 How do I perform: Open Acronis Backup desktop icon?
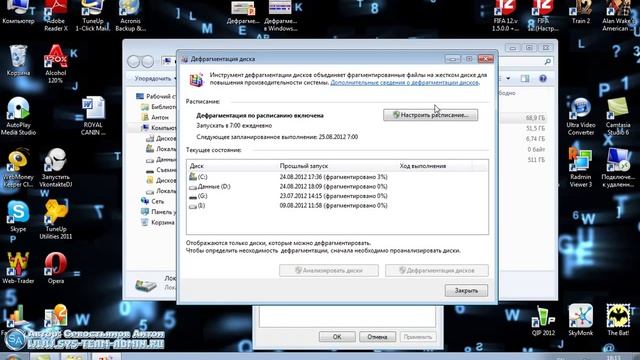coord(130,16)
